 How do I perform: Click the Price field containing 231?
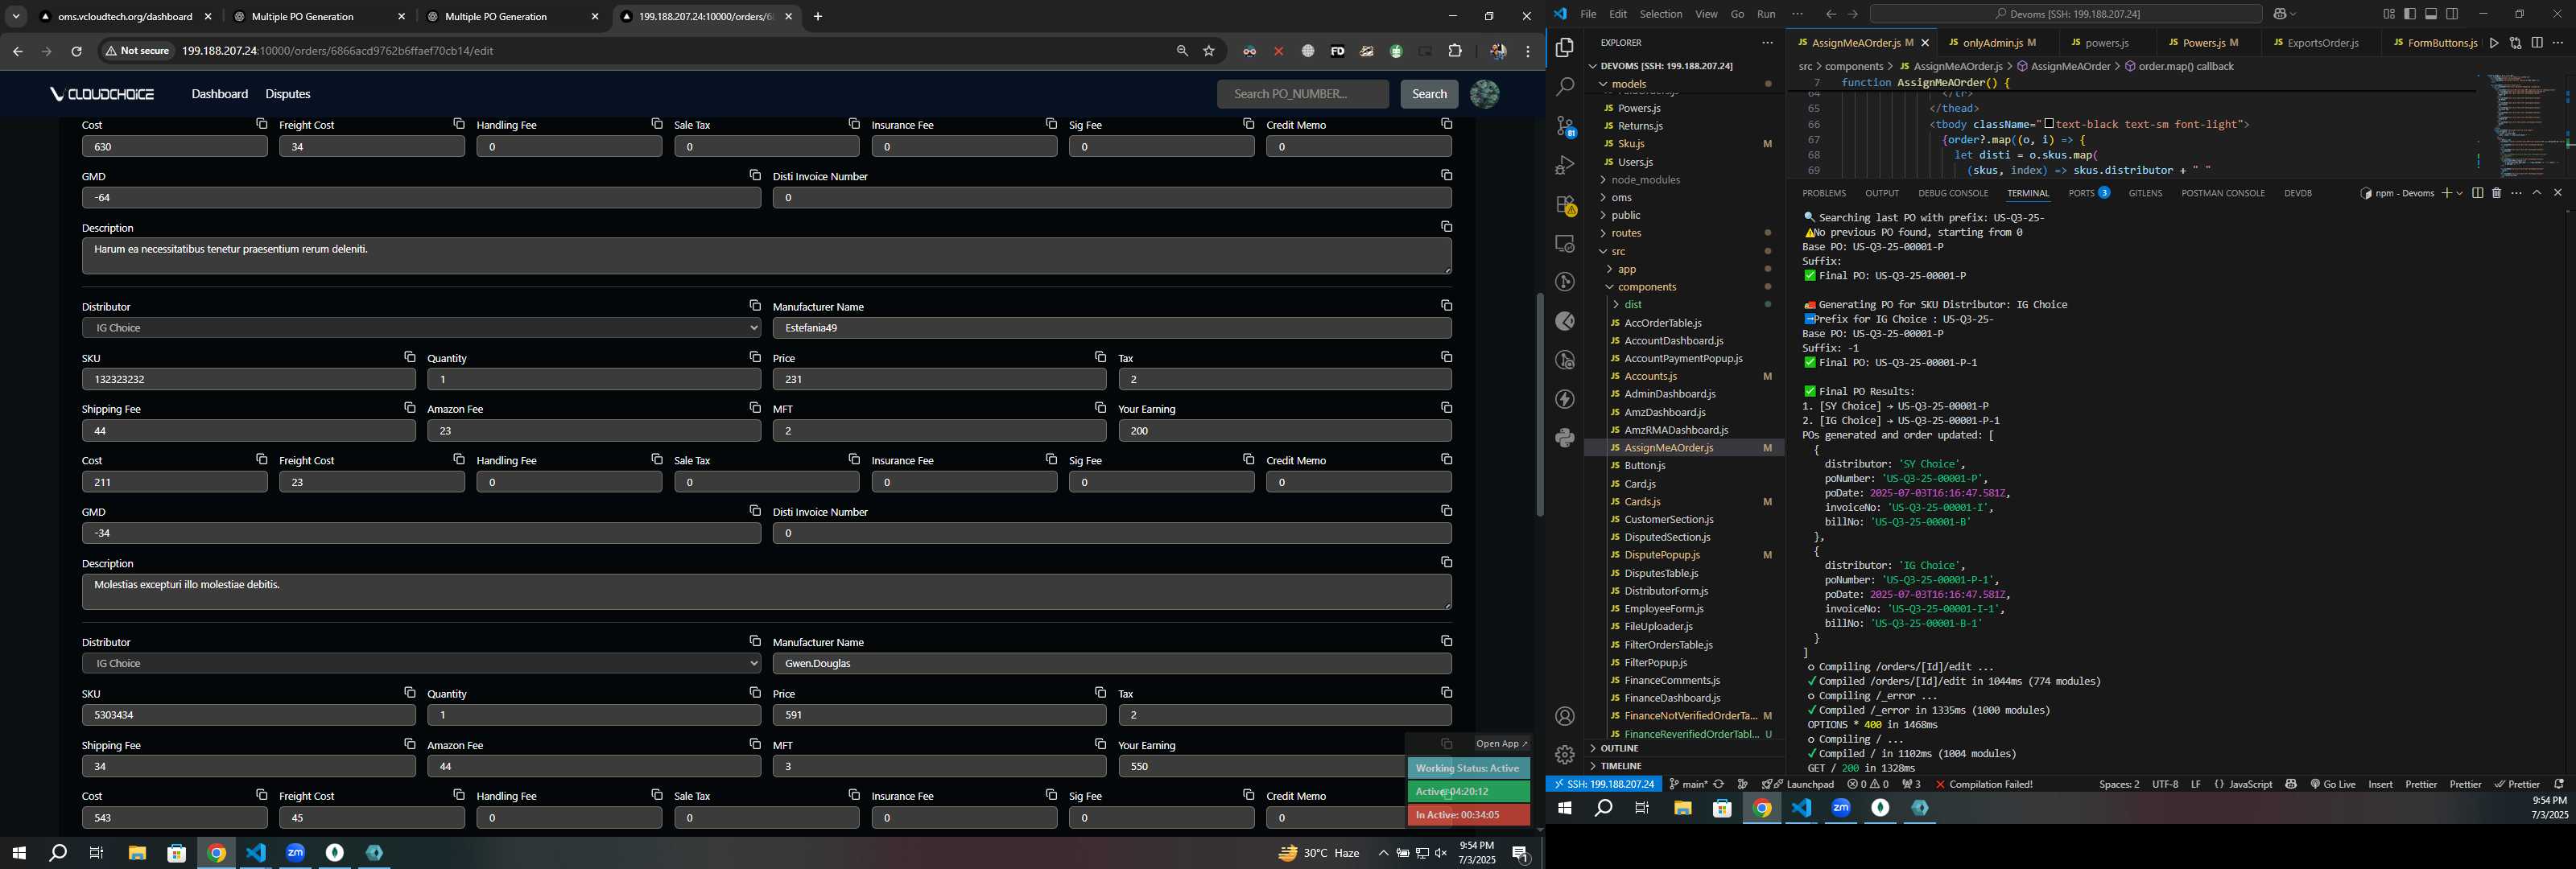(939, 380)
